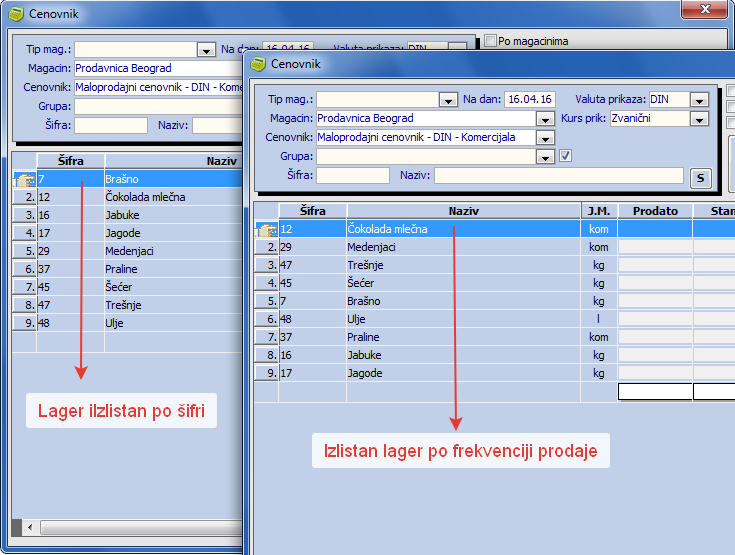
Task: Click the Naziv input field in front window
Action: pos(559,175)
